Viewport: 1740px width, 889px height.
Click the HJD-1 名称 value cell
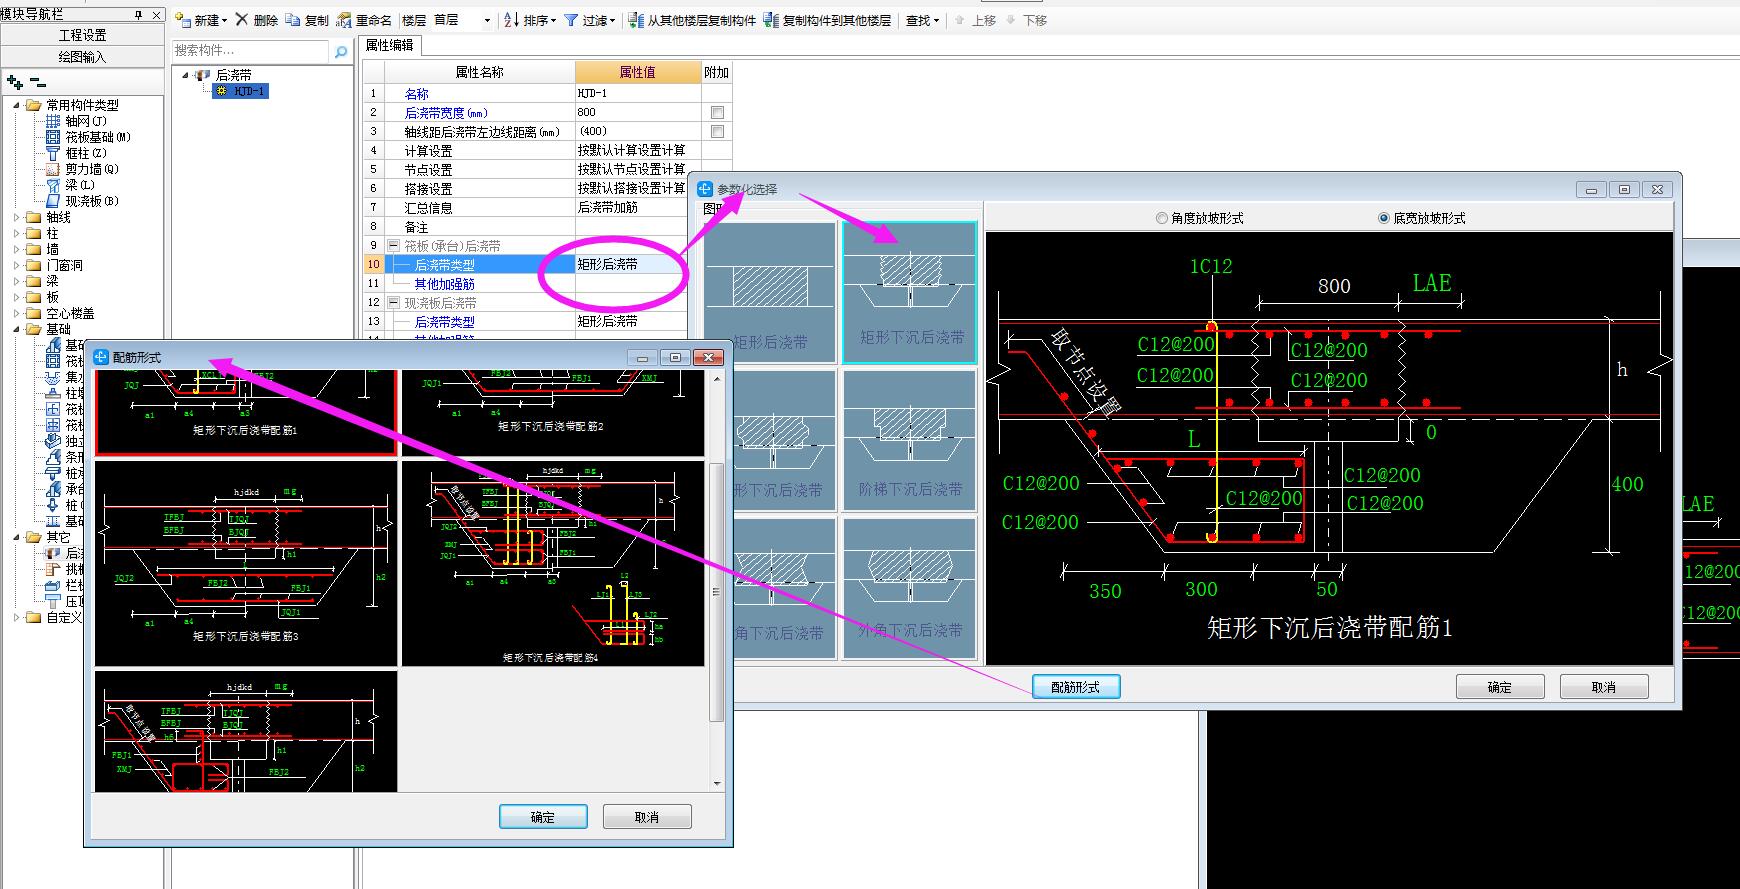(638, 93)
